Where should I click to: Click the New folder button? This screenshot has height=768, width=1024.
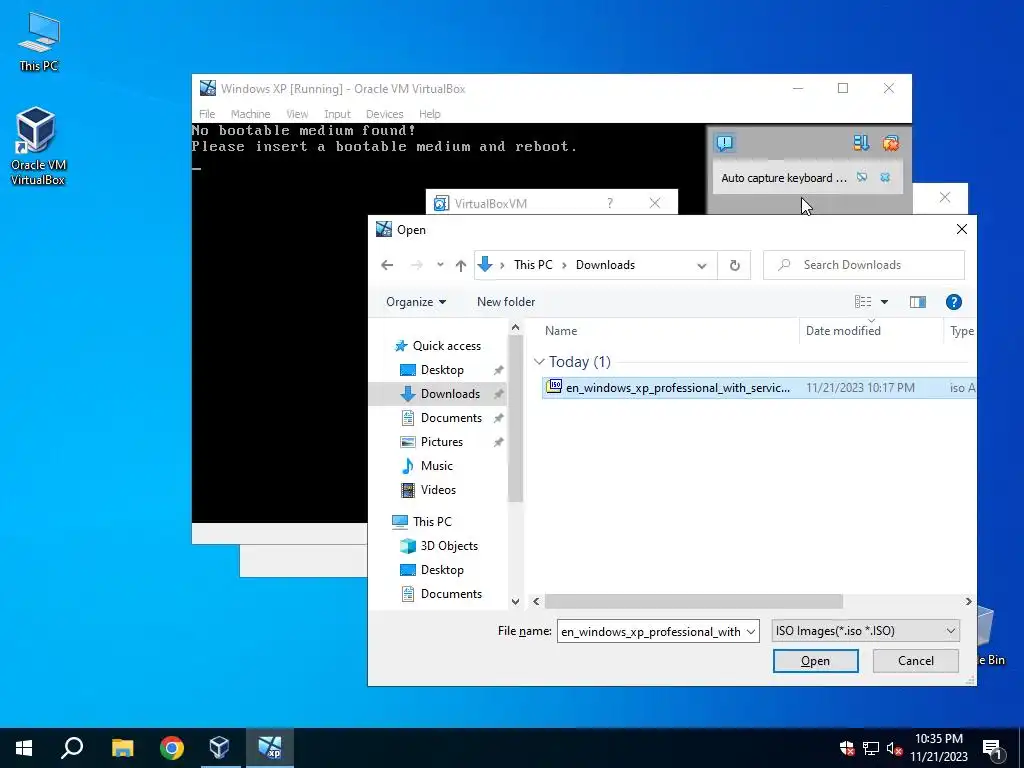(506, 302)
